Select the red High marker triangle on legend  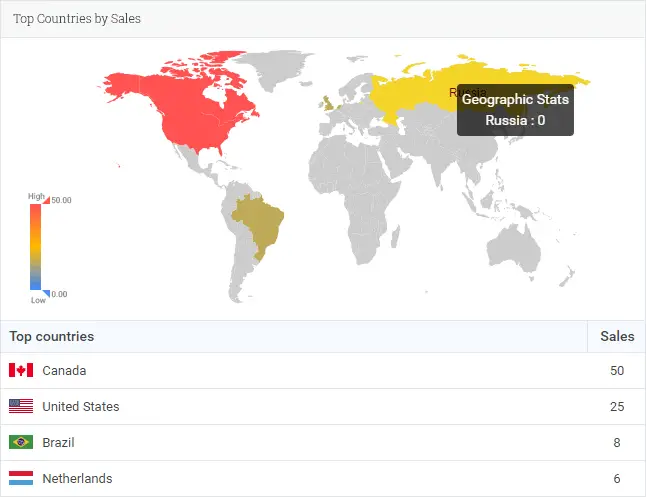pyautogui.click(x=46, y=201)
